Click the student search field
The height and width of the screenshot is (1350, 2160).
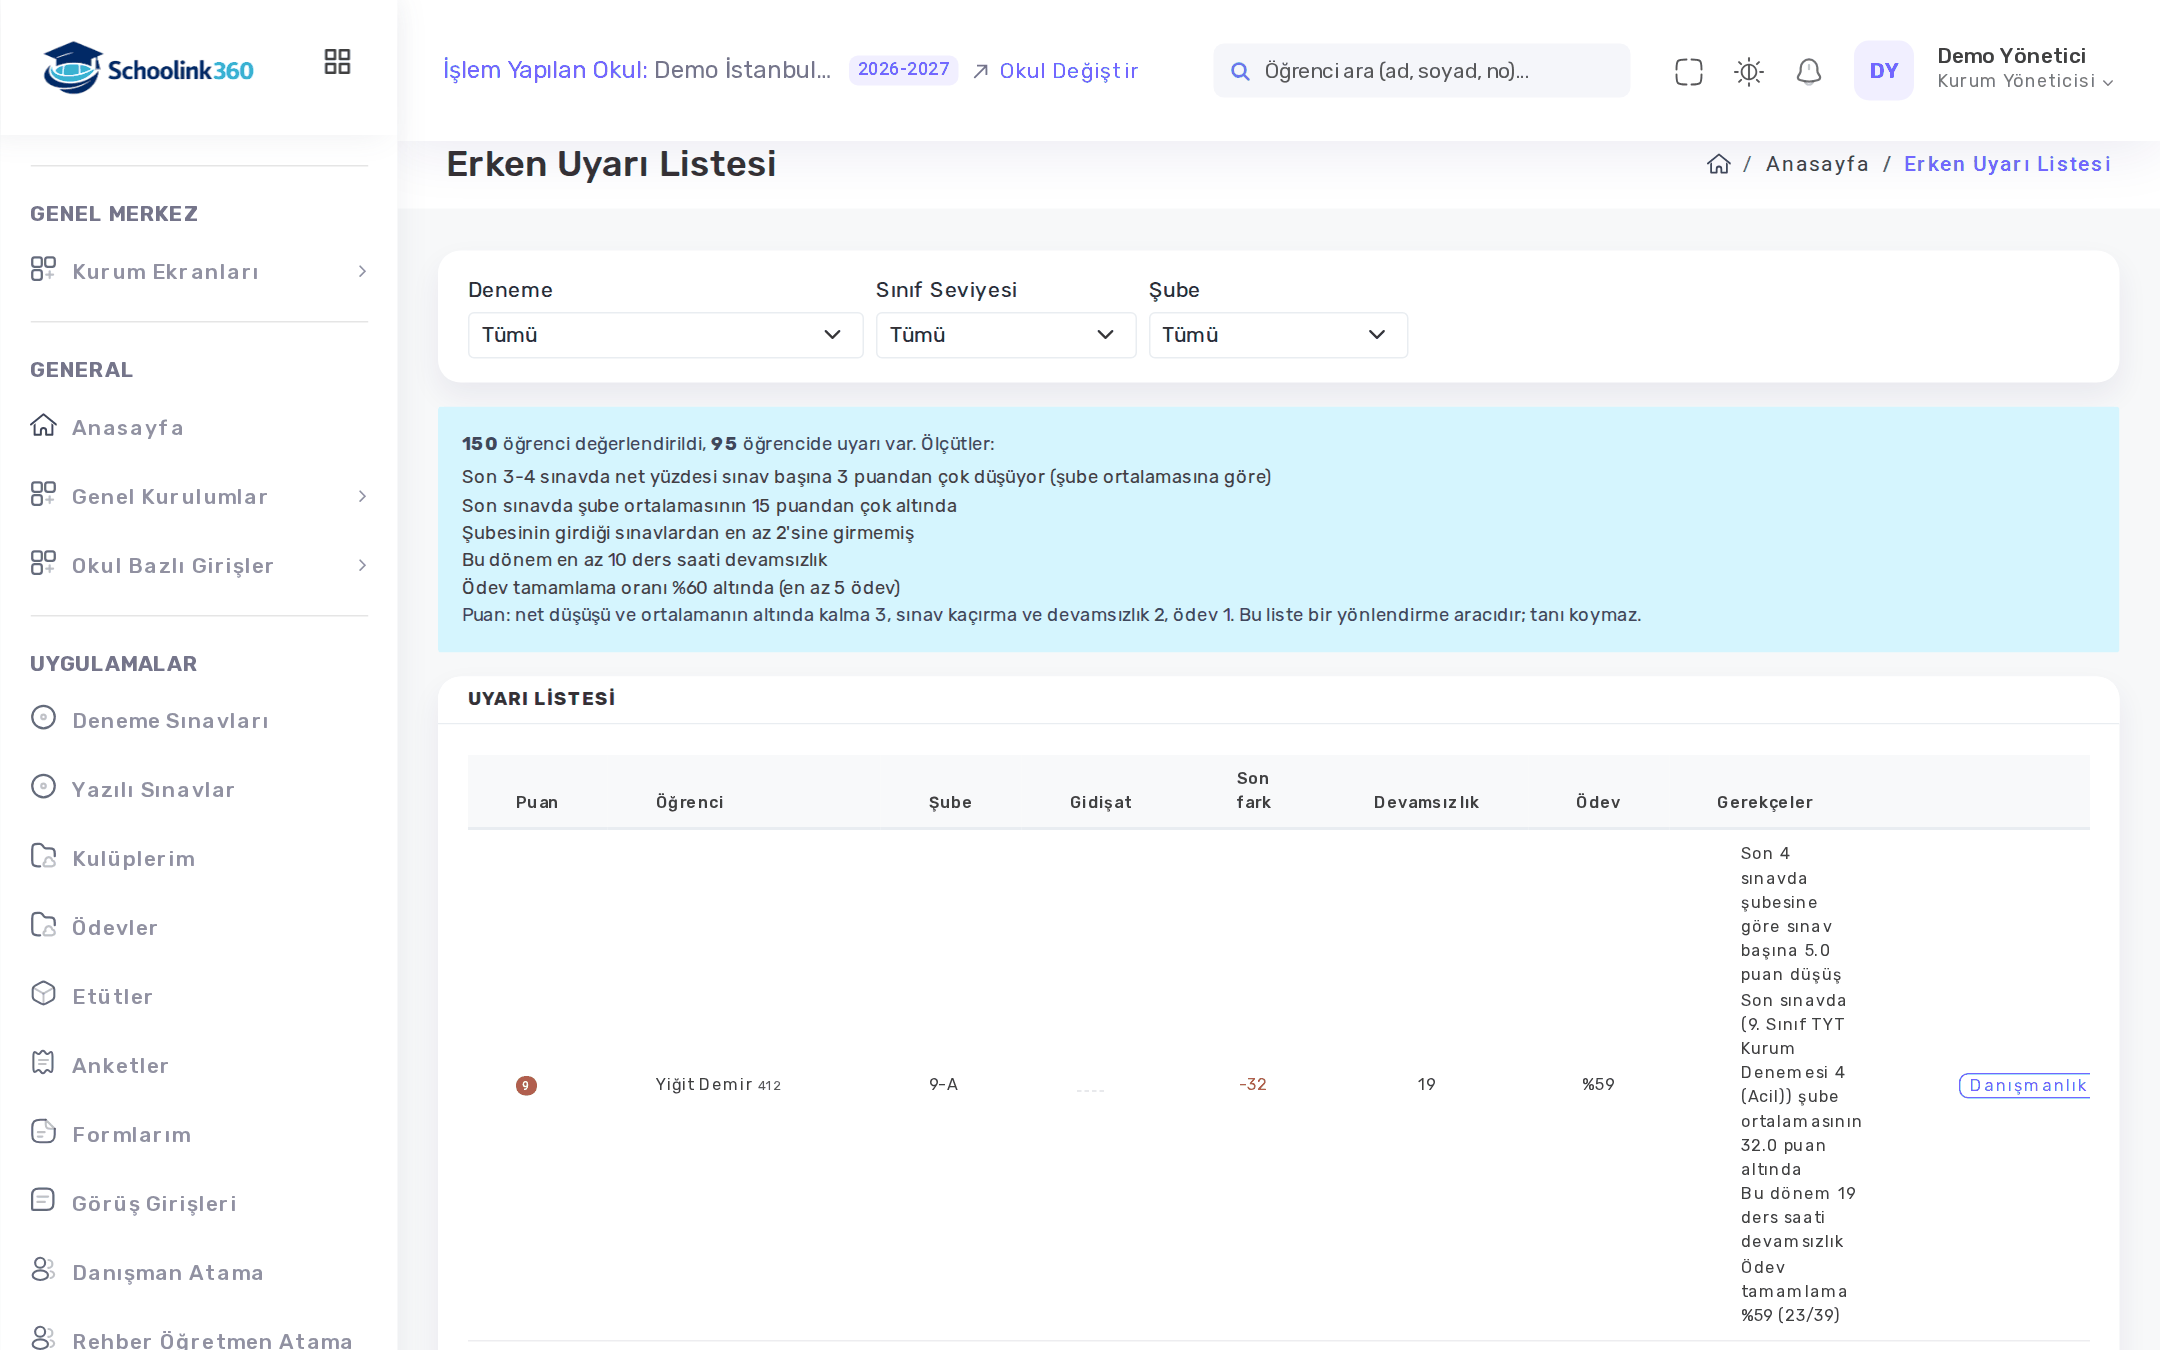pos(1421,71)
